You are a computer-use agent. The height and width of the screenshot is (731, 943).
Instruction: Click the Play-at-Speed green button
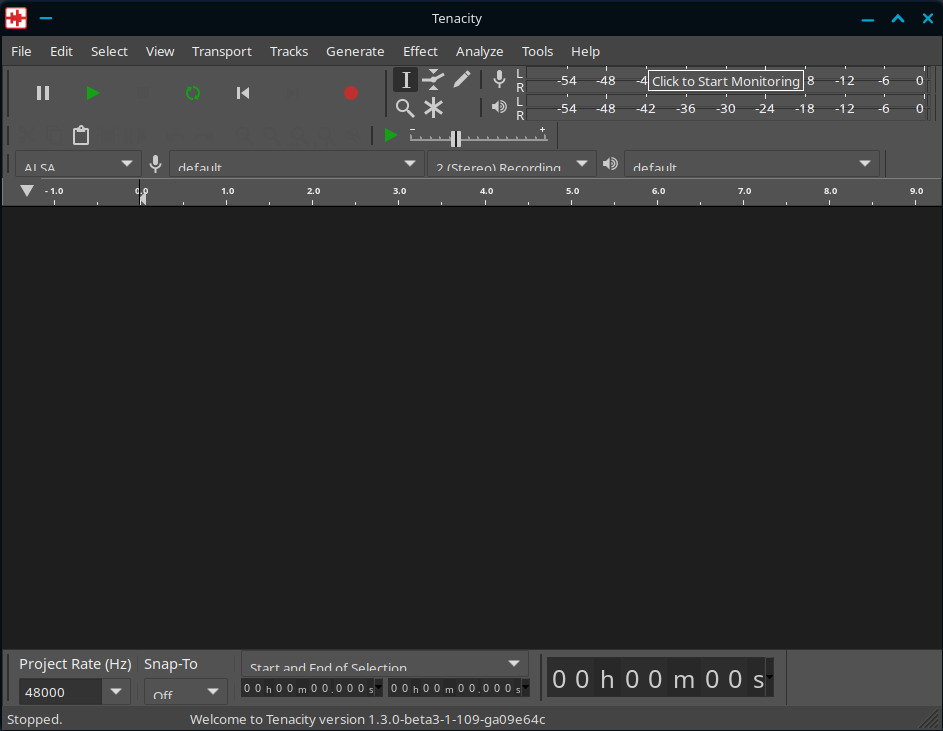click(391, 135)
